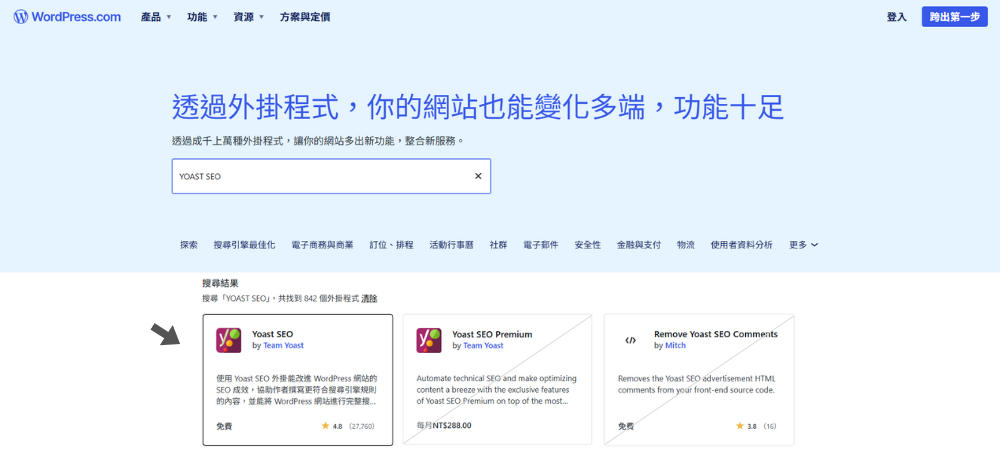Screen dimensions: 1000x450
Task: Open the Mitch author link
Action: coord(675,345)
